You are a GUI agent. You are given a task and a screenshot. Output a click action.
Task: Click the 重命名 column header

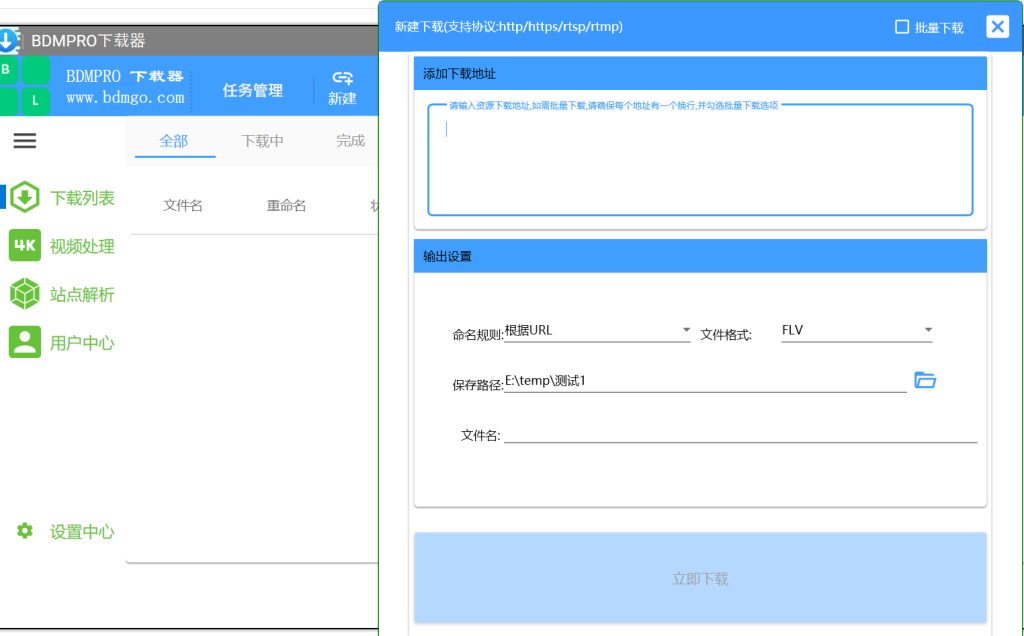[x=286, y=205]
